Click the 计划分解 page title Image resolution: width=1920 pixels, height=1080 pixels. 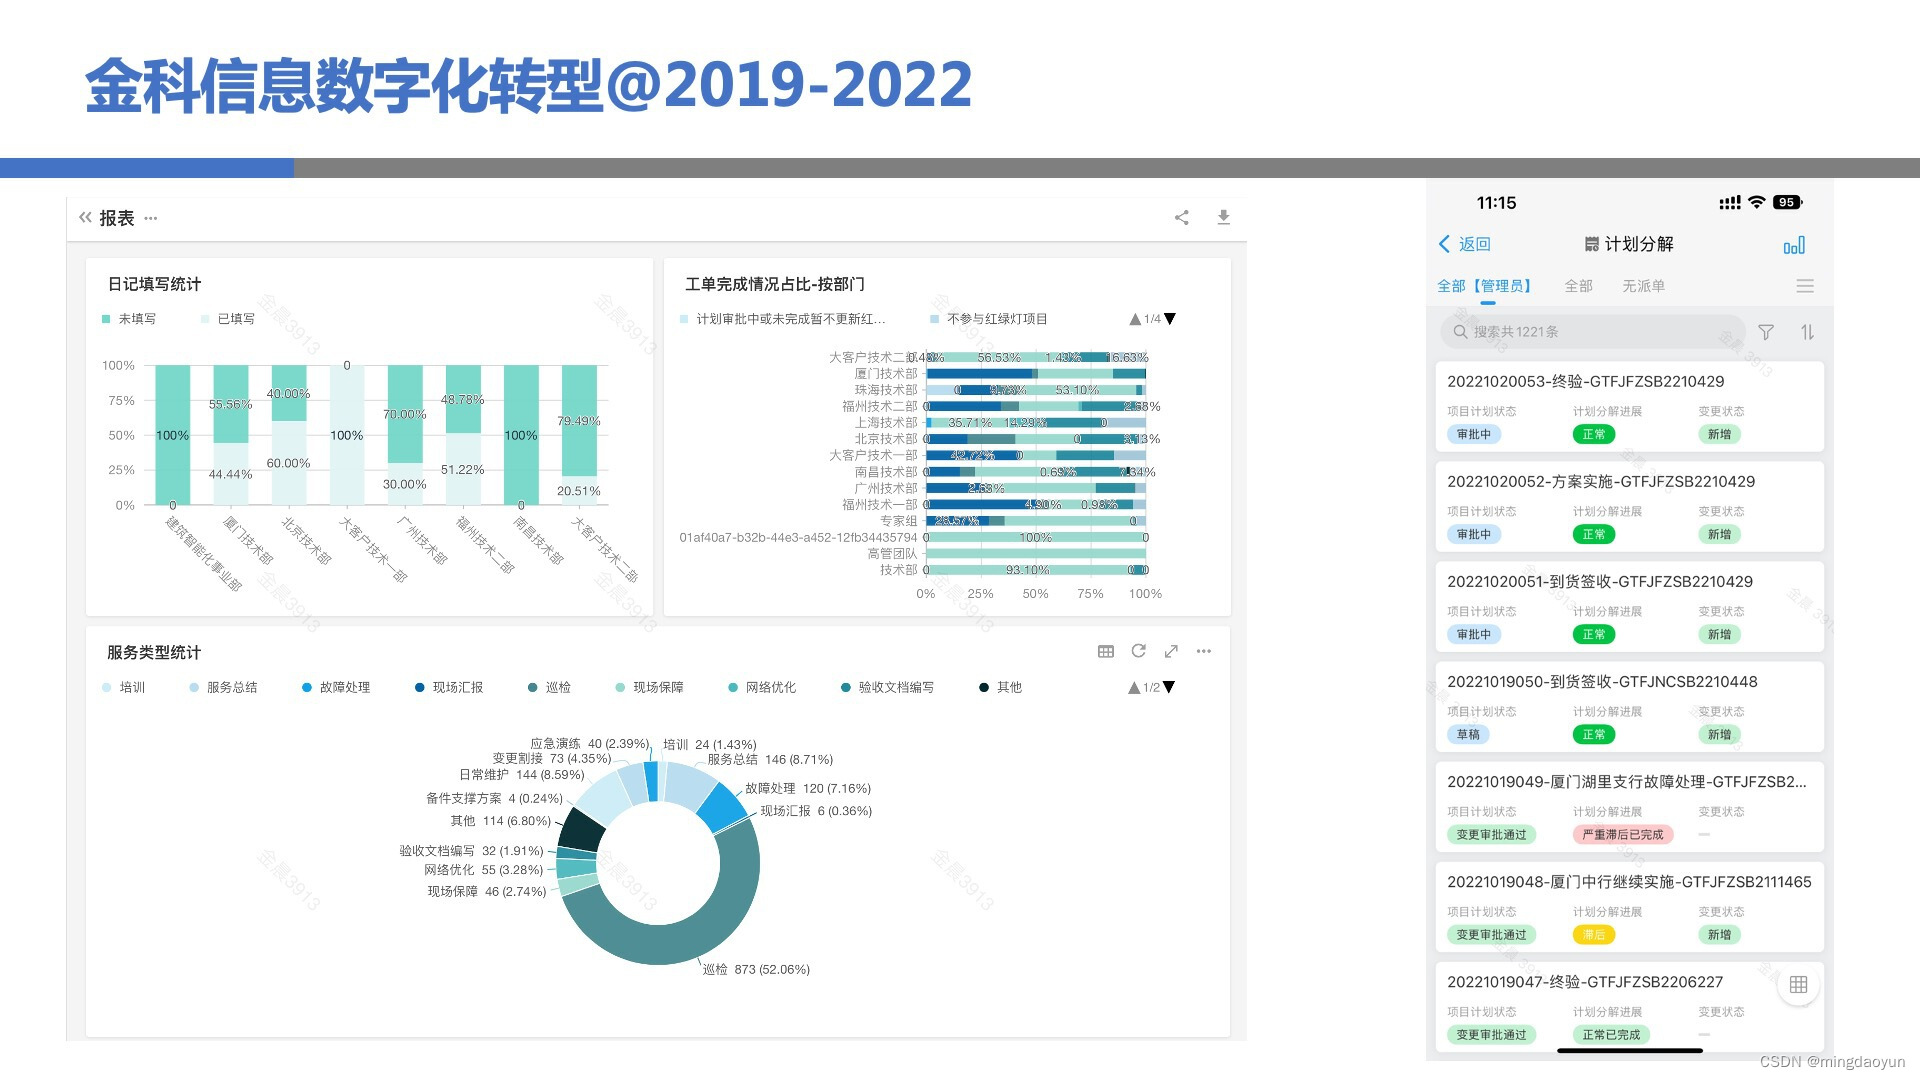[x=1639, y=244]
